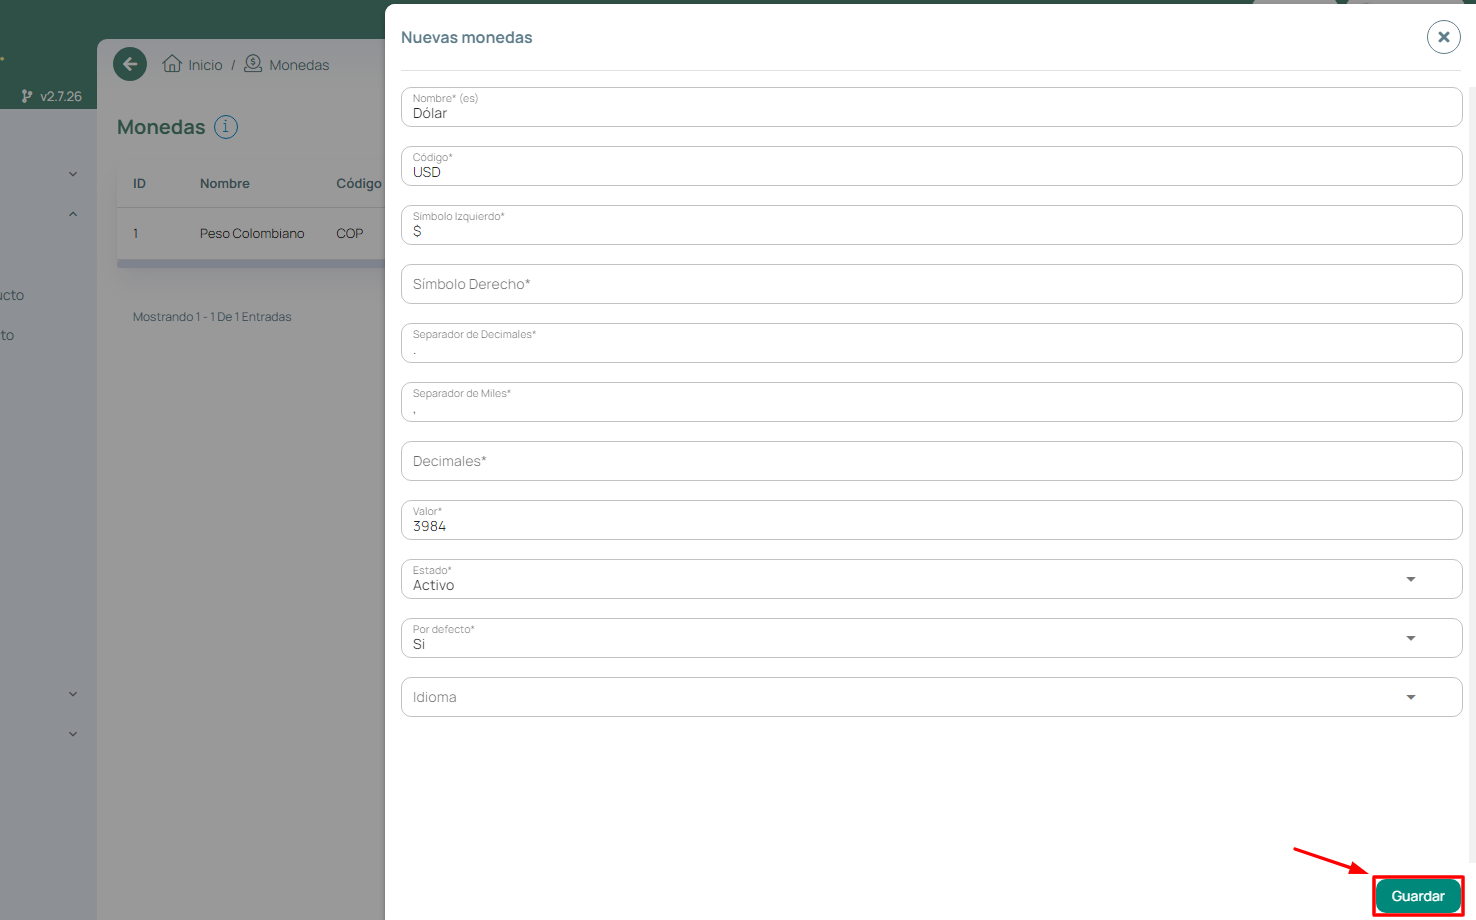Click the Valor field containing 3984
The width and height of the screenshot is (1476, 920).
[x=932, y=520]
